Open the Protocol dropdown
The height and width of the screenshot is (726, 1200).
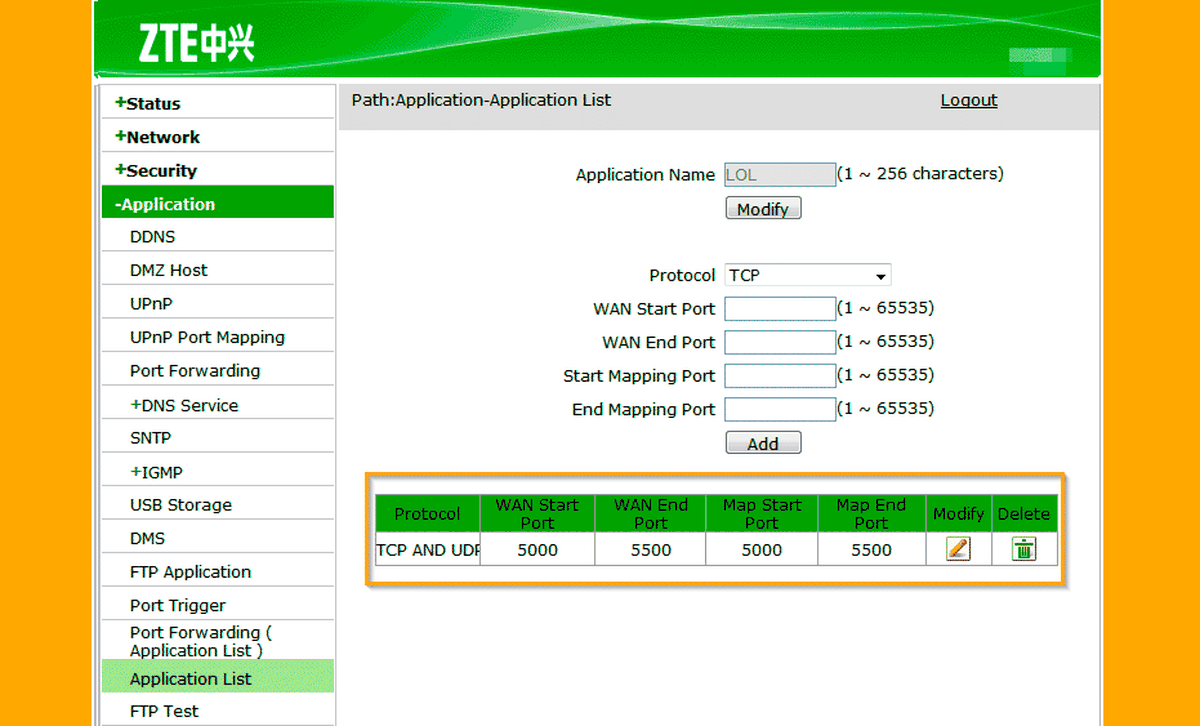click(807, 275)
